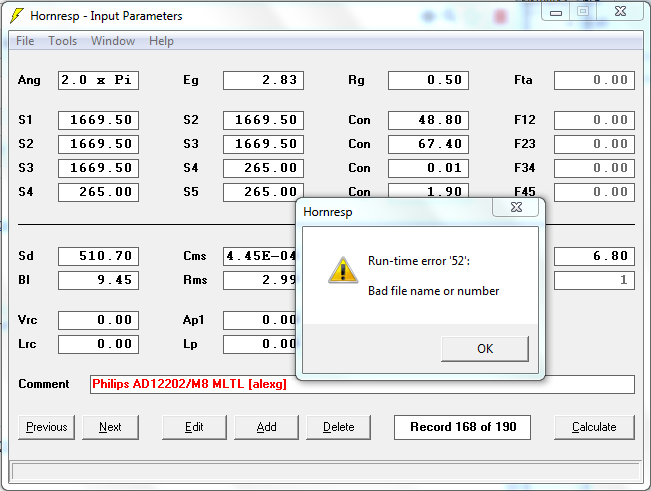Click the Lrc field 0.00
651x491 pixels.
coord(98,344)
